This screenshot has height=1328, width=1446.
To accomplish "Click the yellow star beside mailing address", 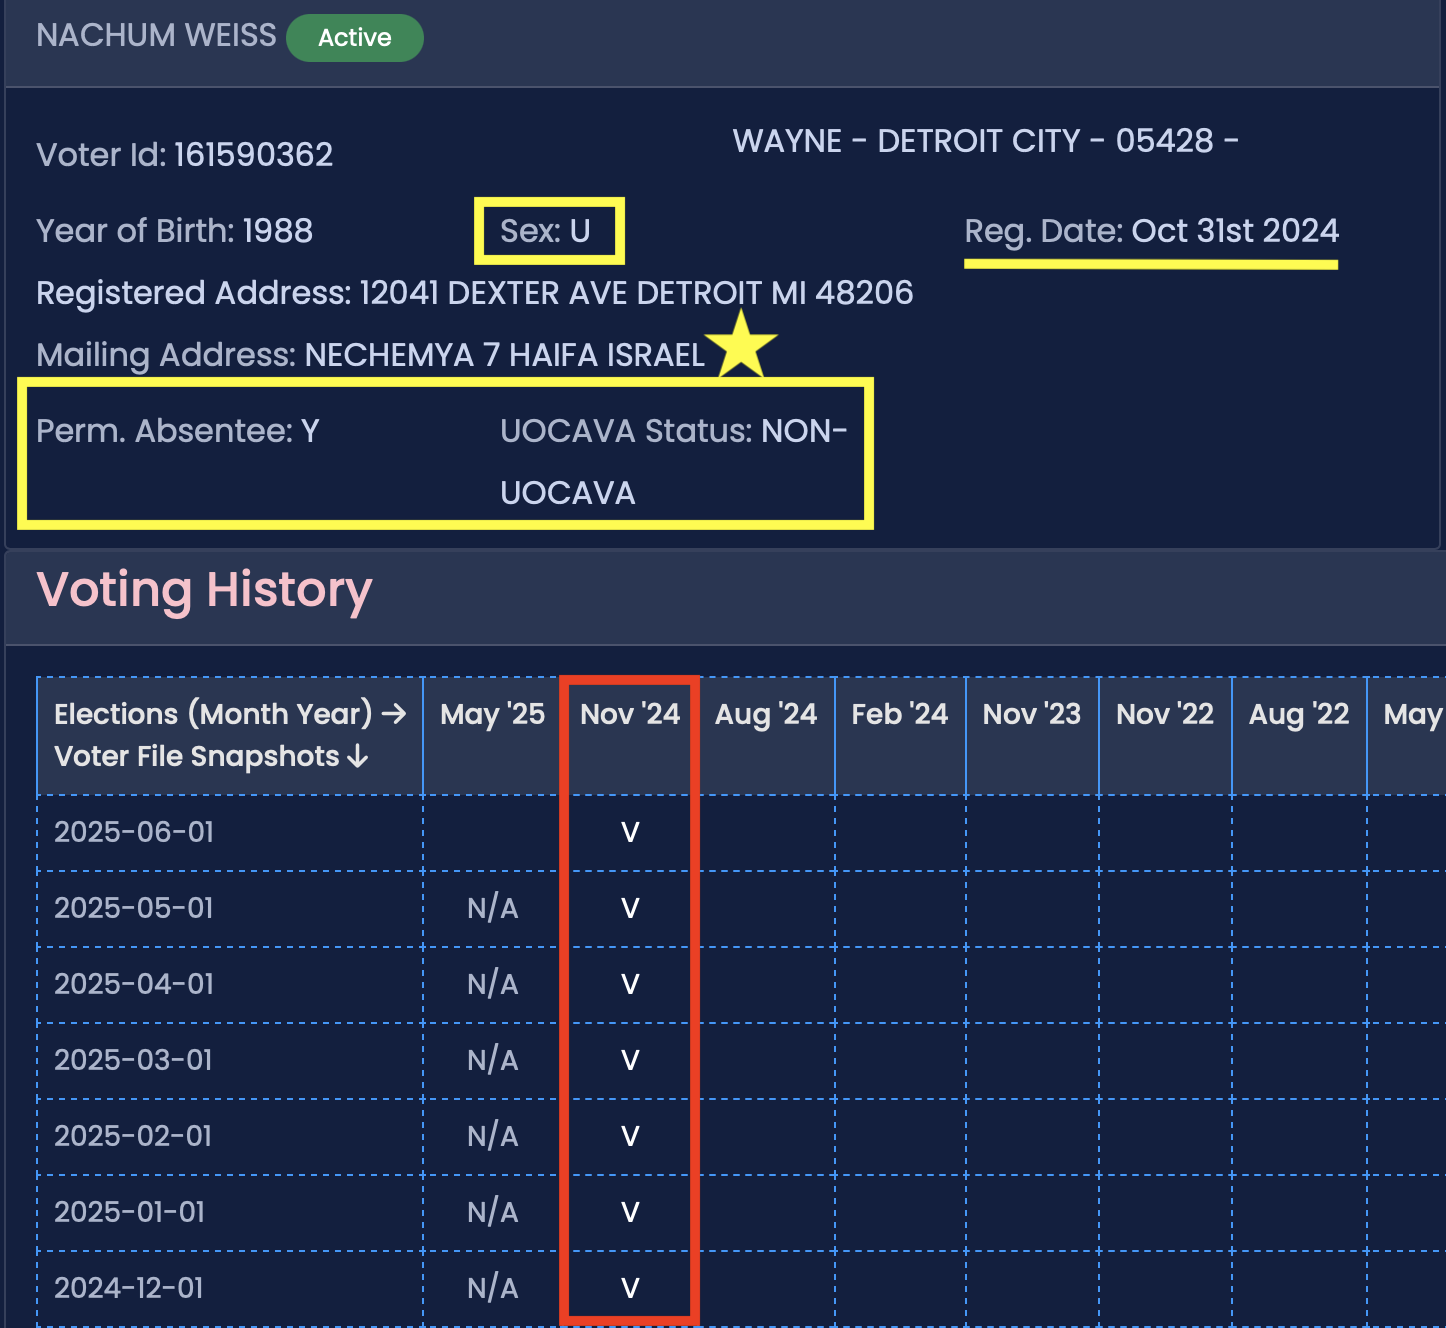I will 741,345.
